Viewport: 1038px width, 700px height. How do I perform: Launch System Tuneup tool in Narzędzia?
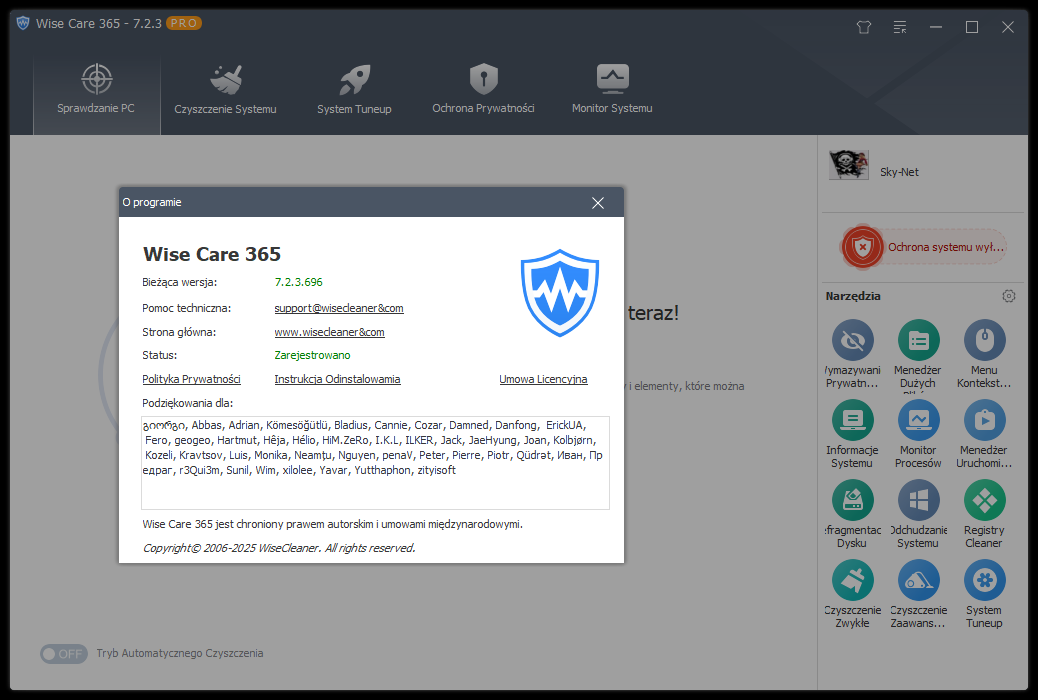click(984, 595)
